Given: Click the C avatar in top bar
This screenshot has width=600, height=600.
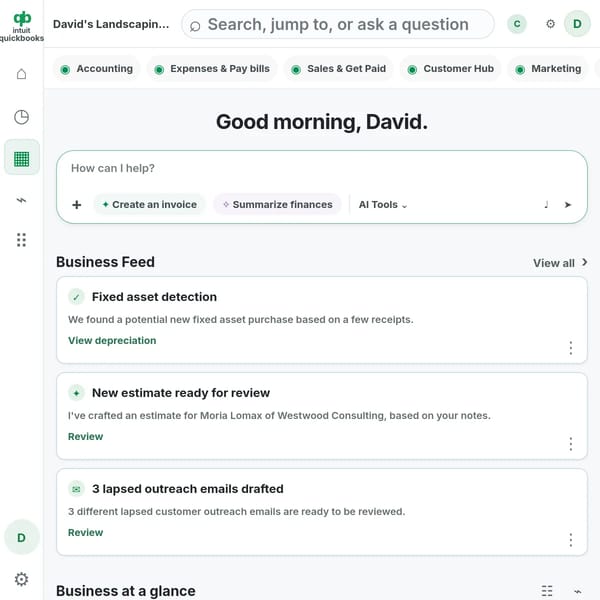Looking at the screenshot, I should pos(517,24).
